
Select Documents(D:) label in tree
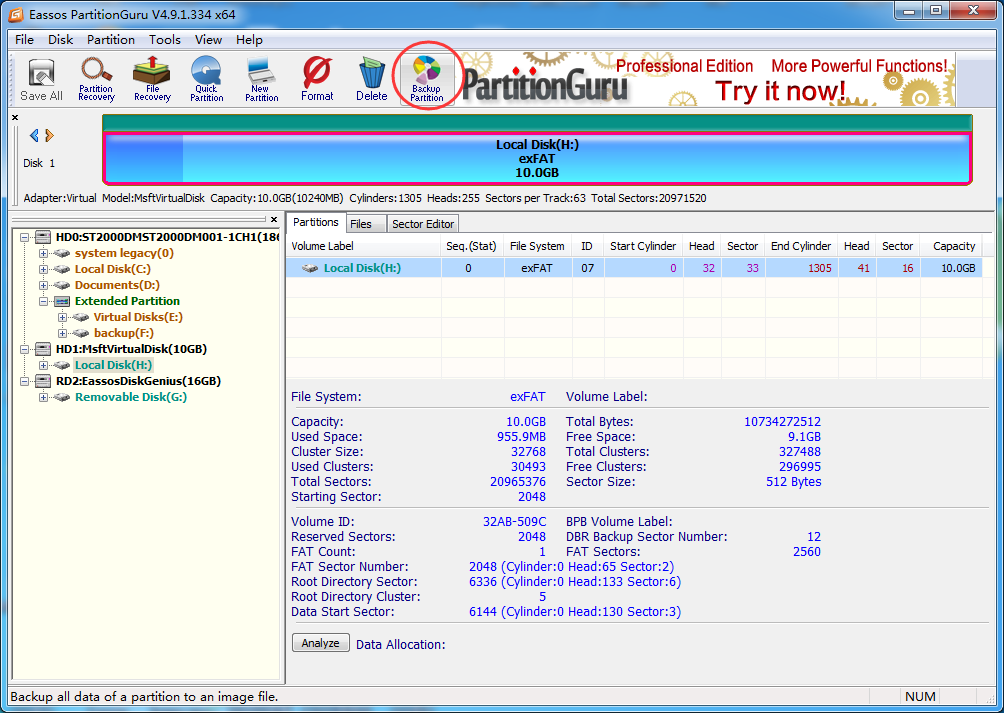point(117,285)
